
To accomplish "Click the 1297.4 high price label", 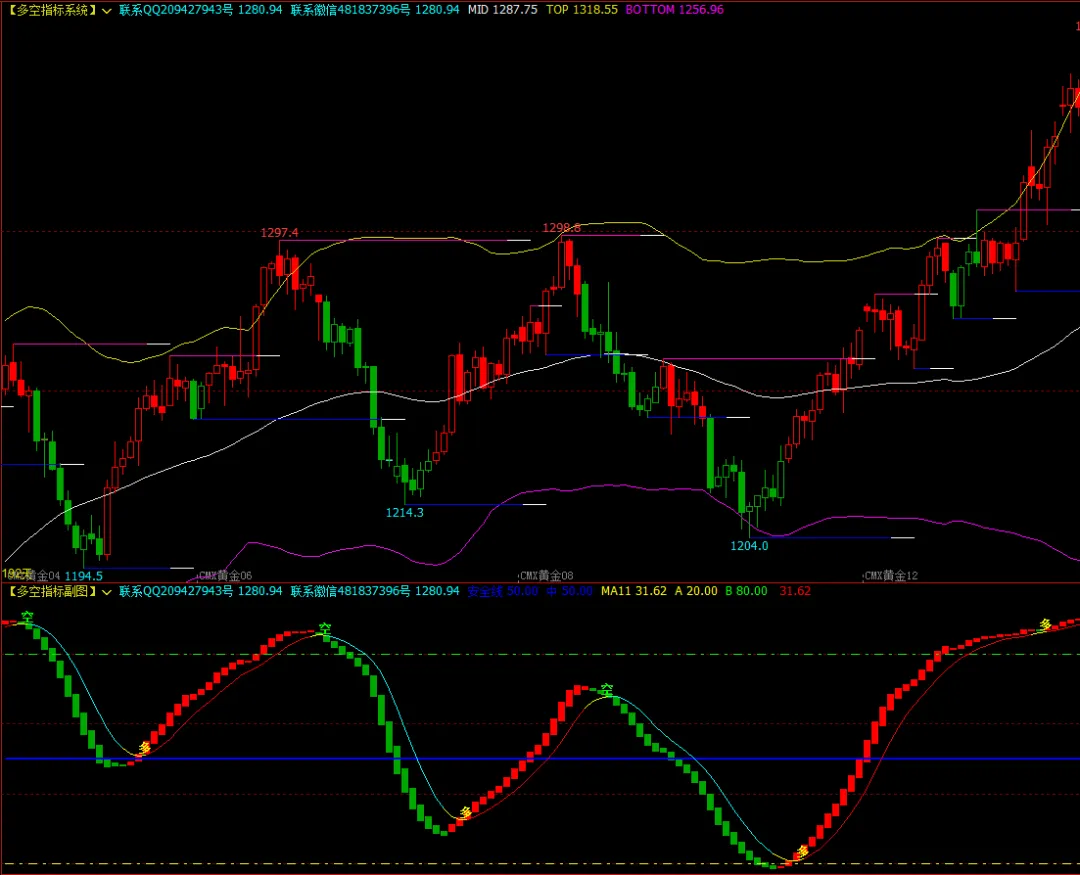I will coord(280,233).
